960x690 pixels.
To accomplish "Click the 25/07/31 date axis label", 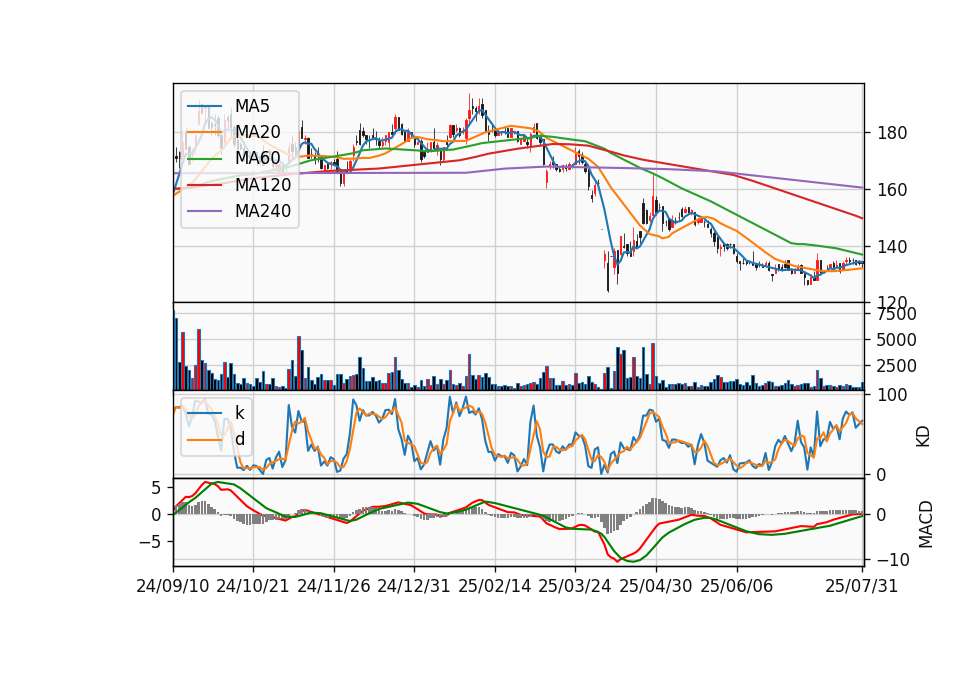I will tap(861, 587).
